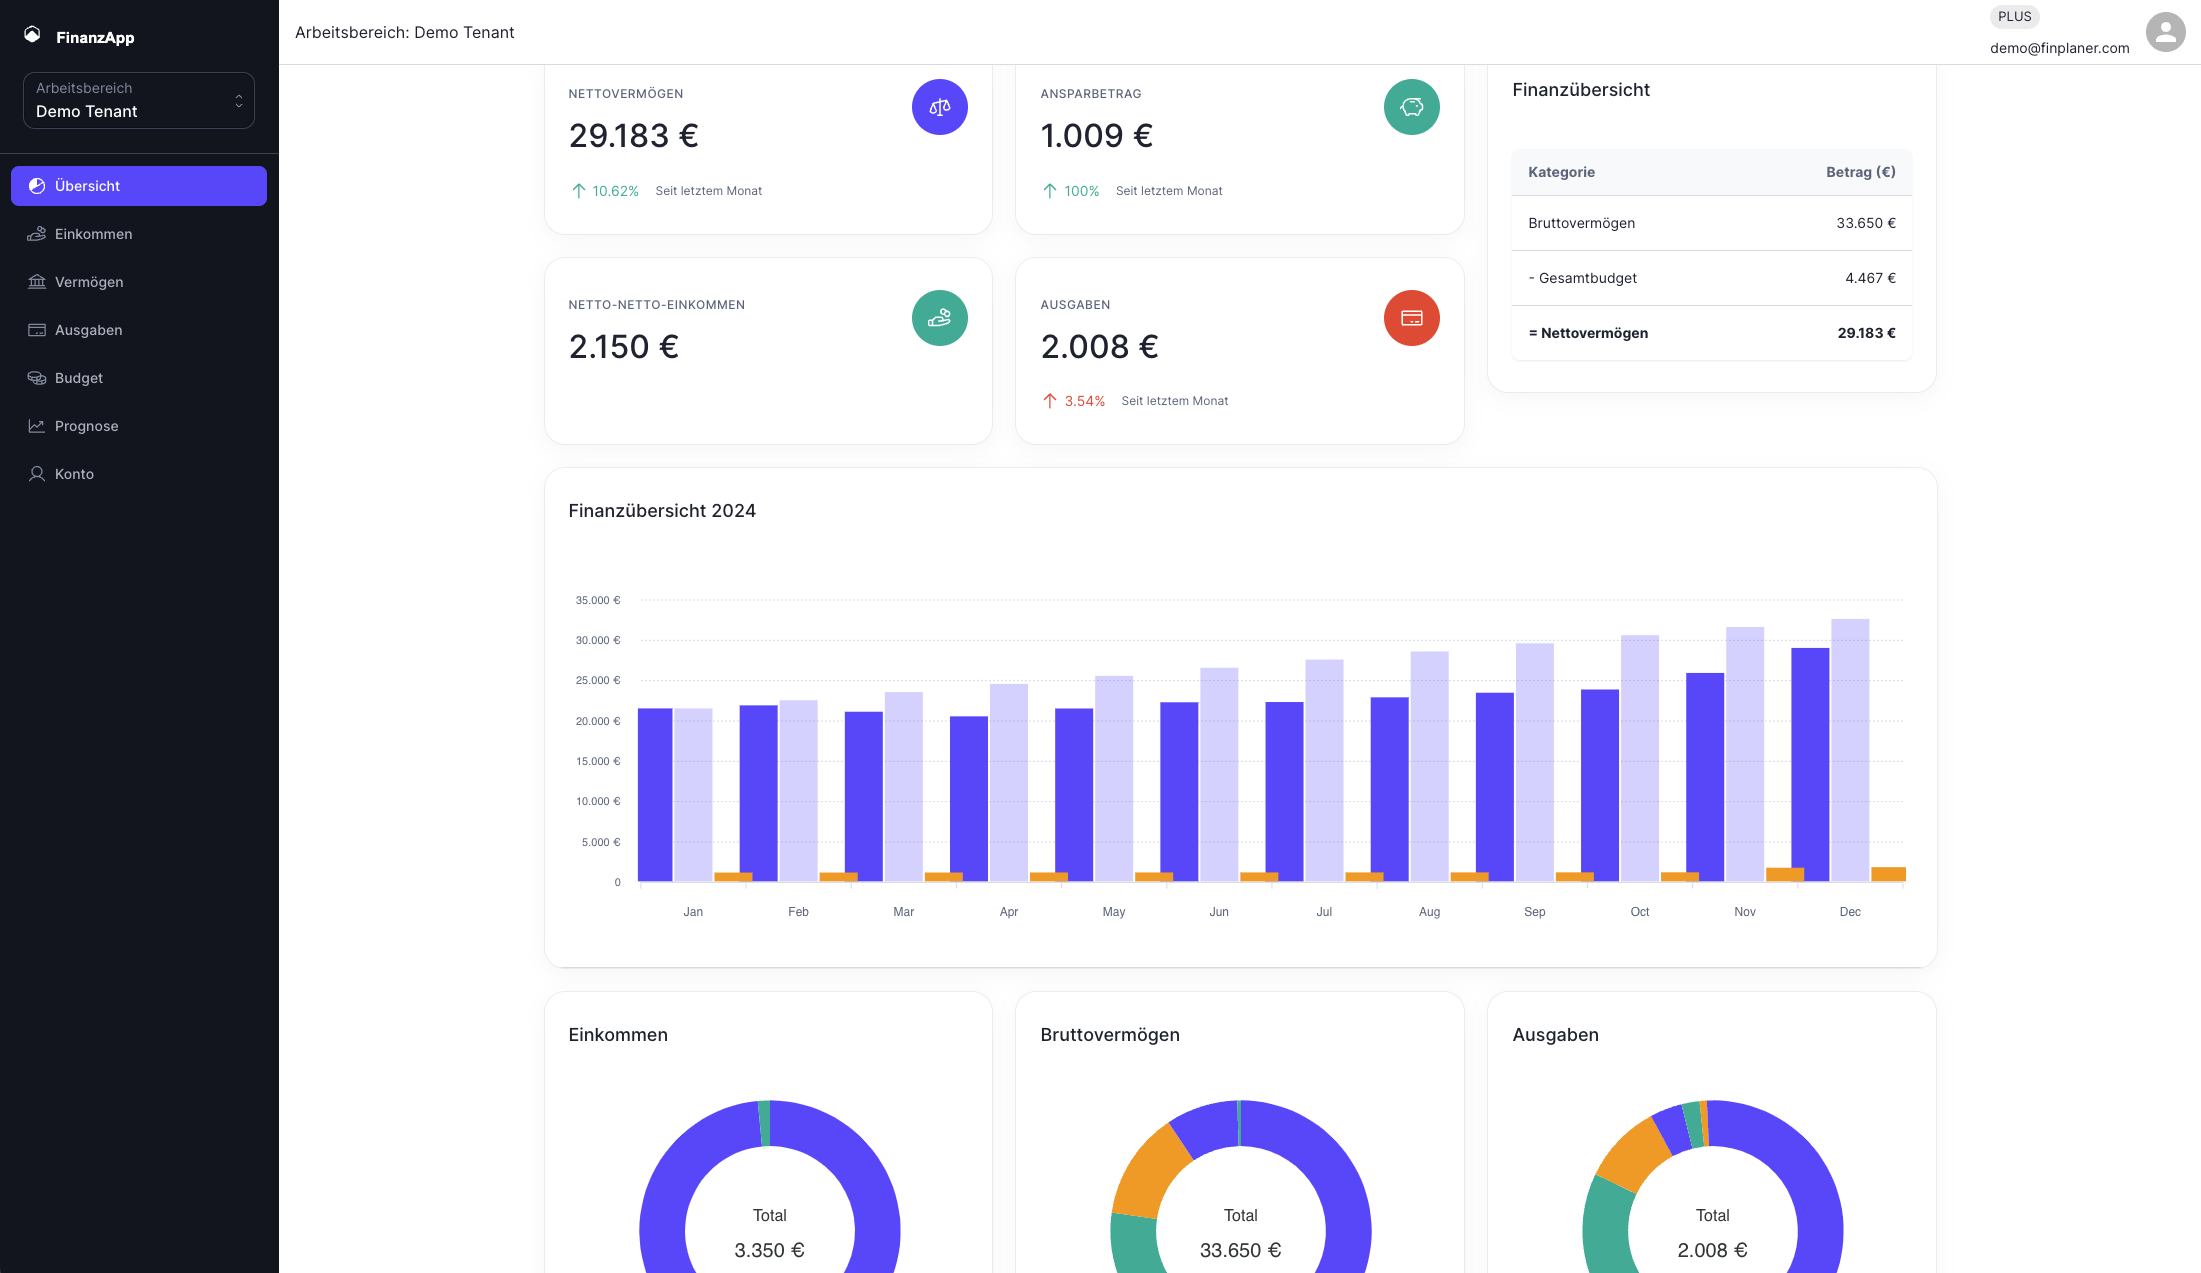The image size is (2201, 1273).
Task: Click the light purple Aug bar
Action: [1429, 767]
